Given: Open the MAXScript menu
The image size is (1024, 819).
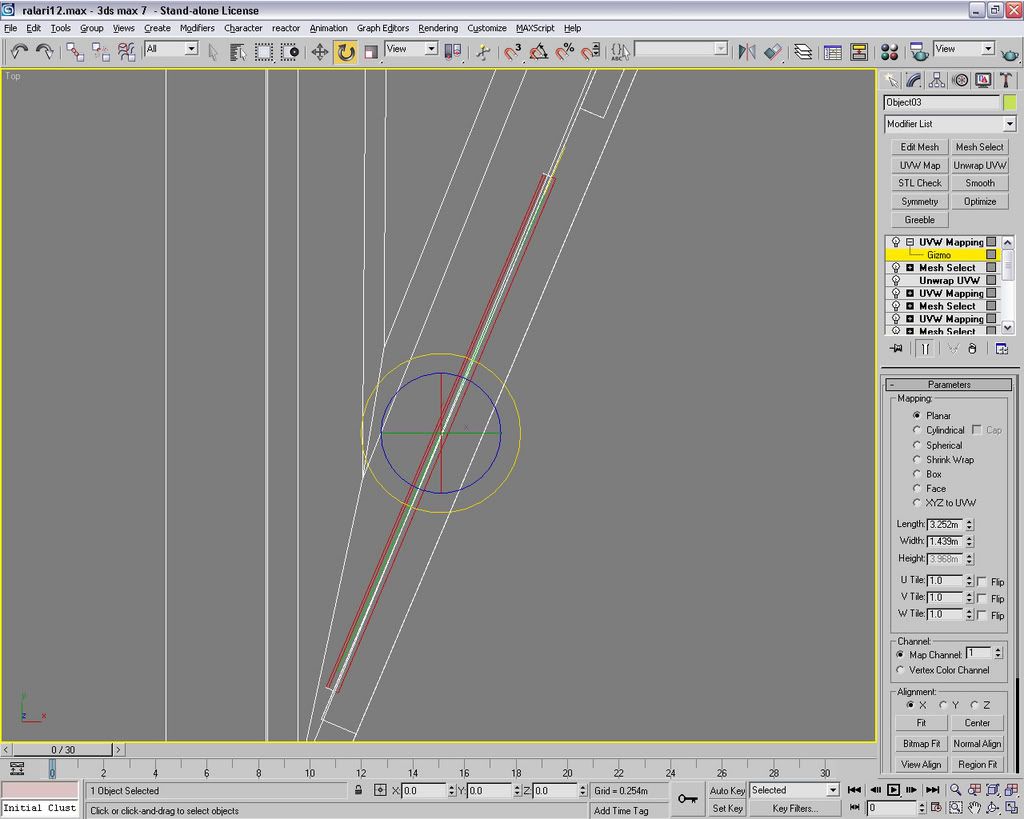Looking at the screenshot, I should (535, 28).
